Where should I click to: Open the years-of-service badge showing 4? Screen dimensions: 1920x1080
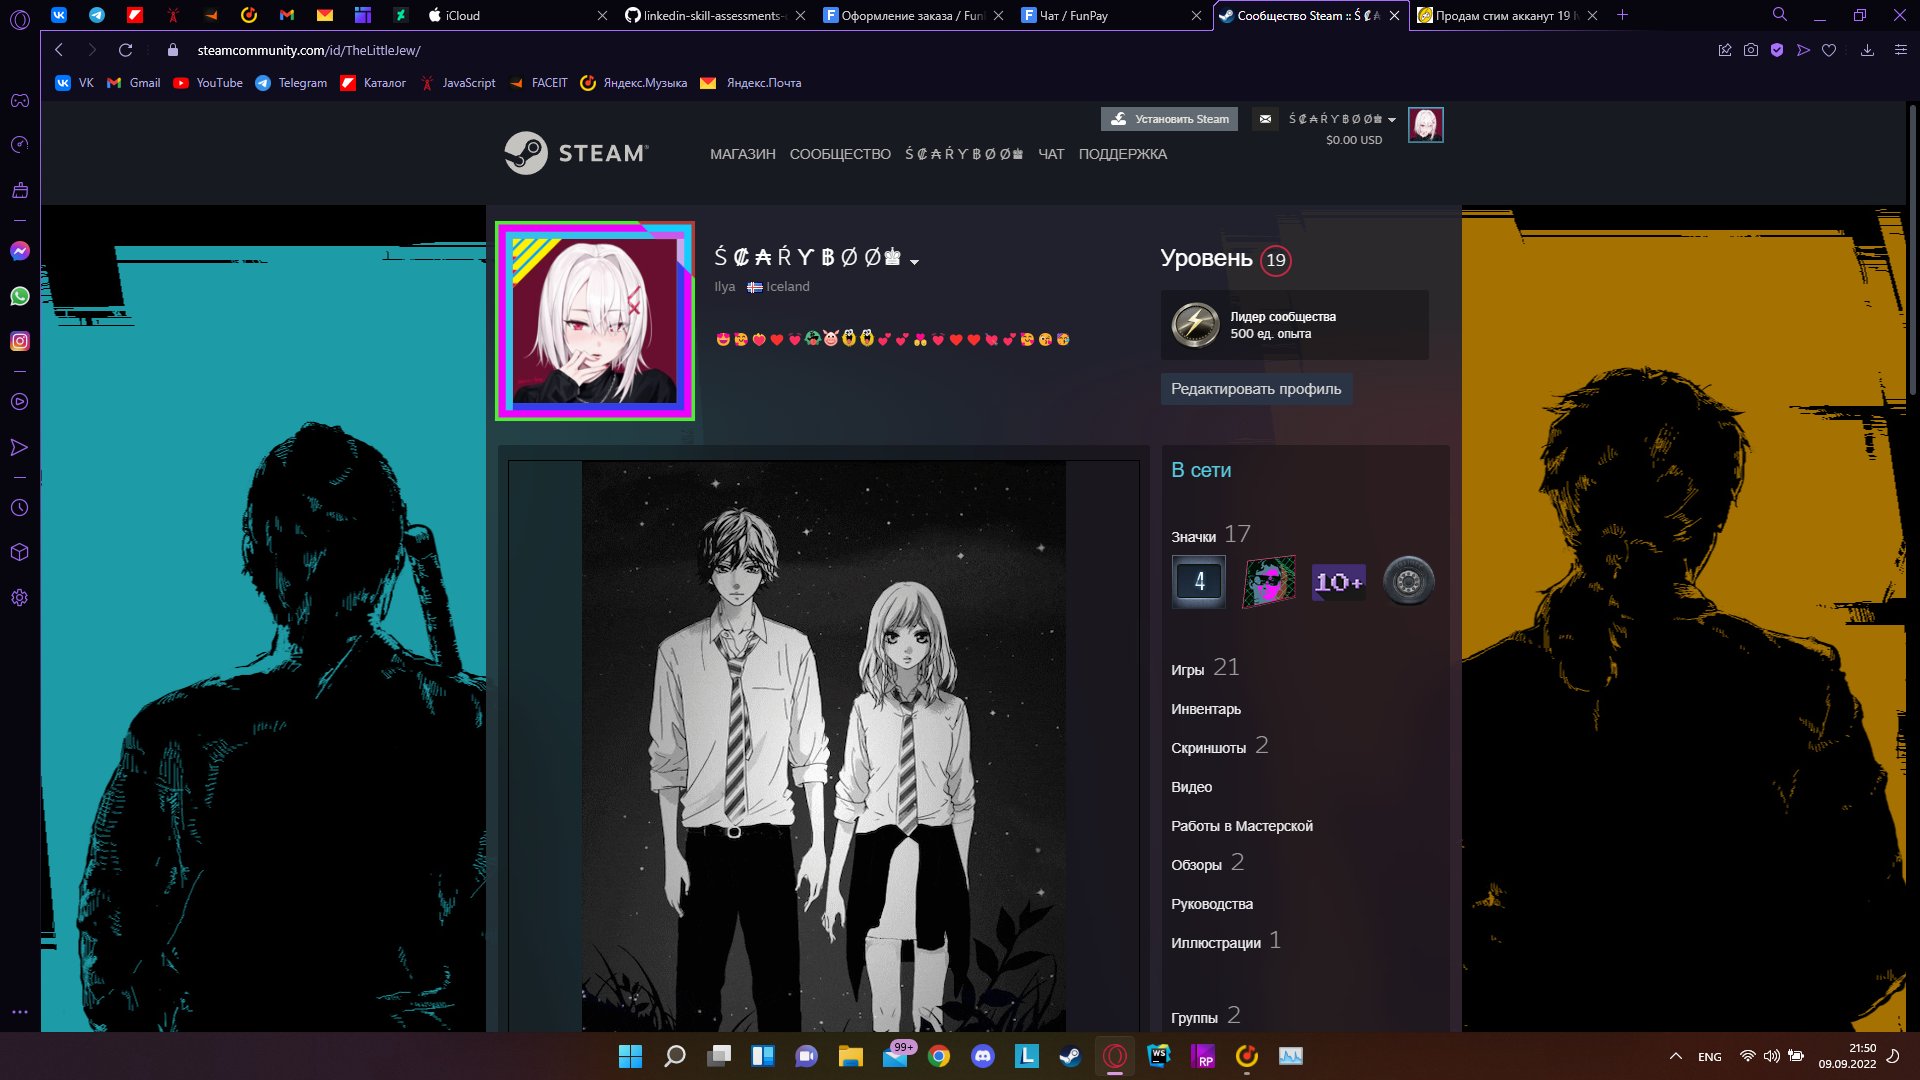click(x=1199, y=581)
